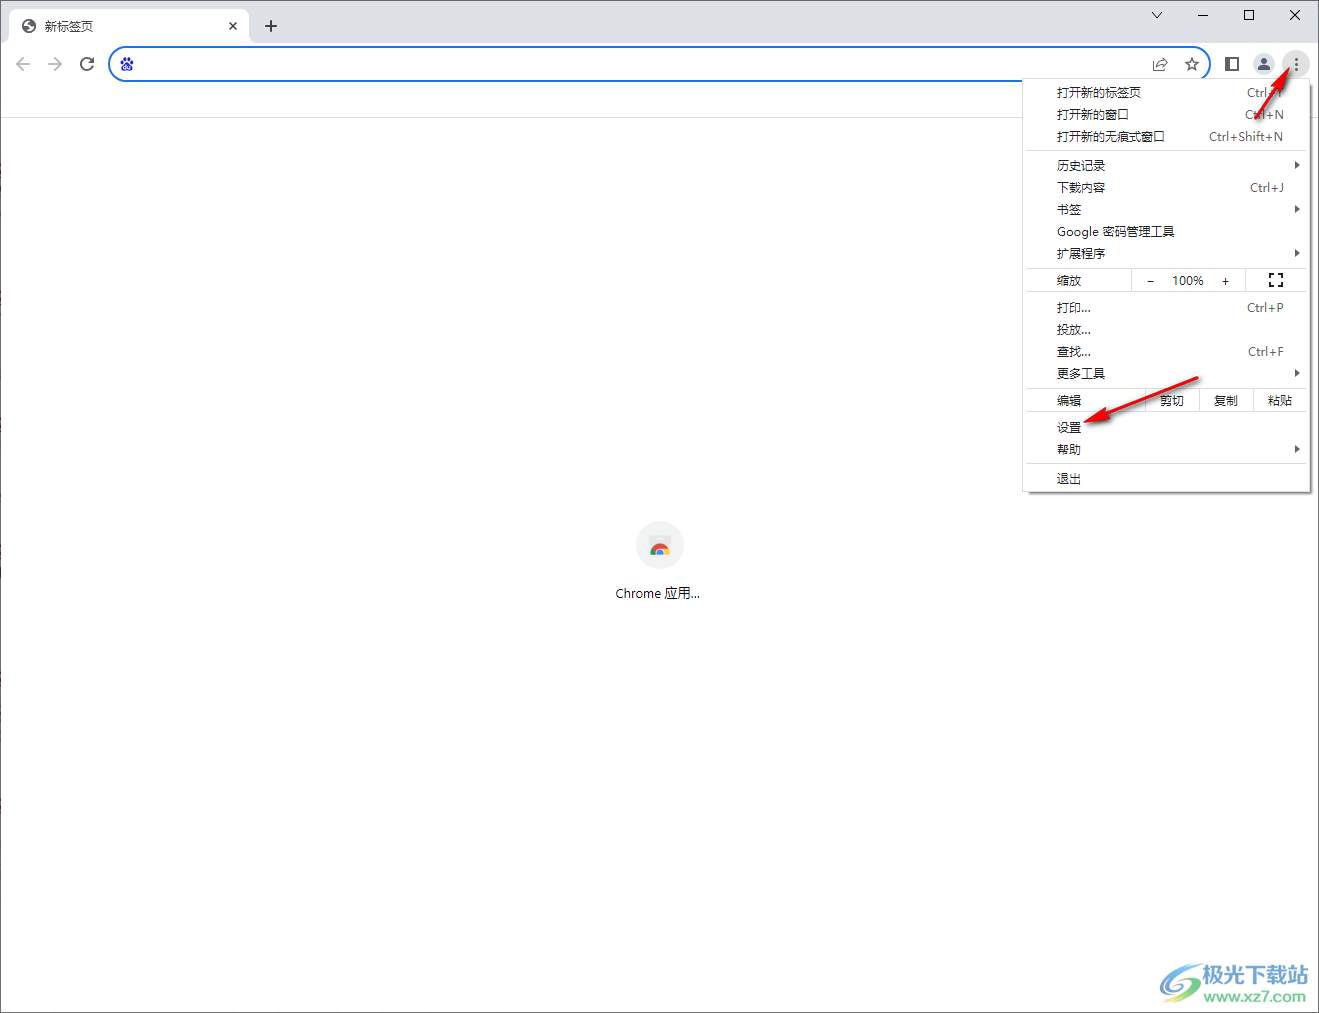The image size is (1319, 1013).
Task: Open 设置 from the menu
Action: pyautogui.click(x=1166, y=428)
